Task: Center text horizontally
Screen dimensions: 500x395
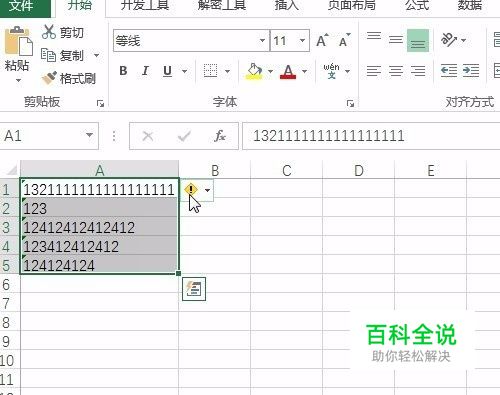Action: pos(396,71)
